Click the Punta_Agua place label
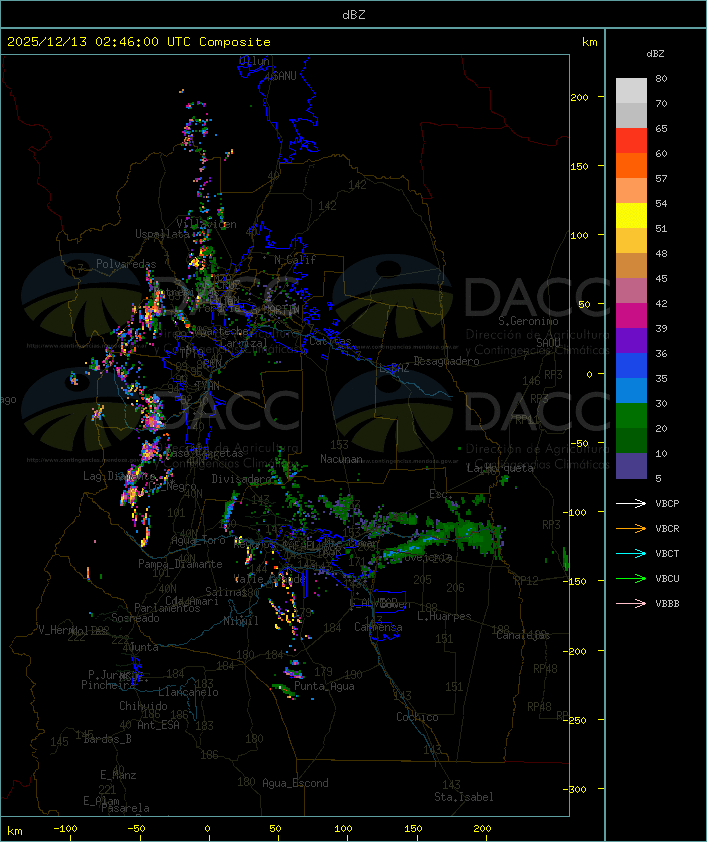Screen dimensions: 707x842 click(x=324, y=686)
